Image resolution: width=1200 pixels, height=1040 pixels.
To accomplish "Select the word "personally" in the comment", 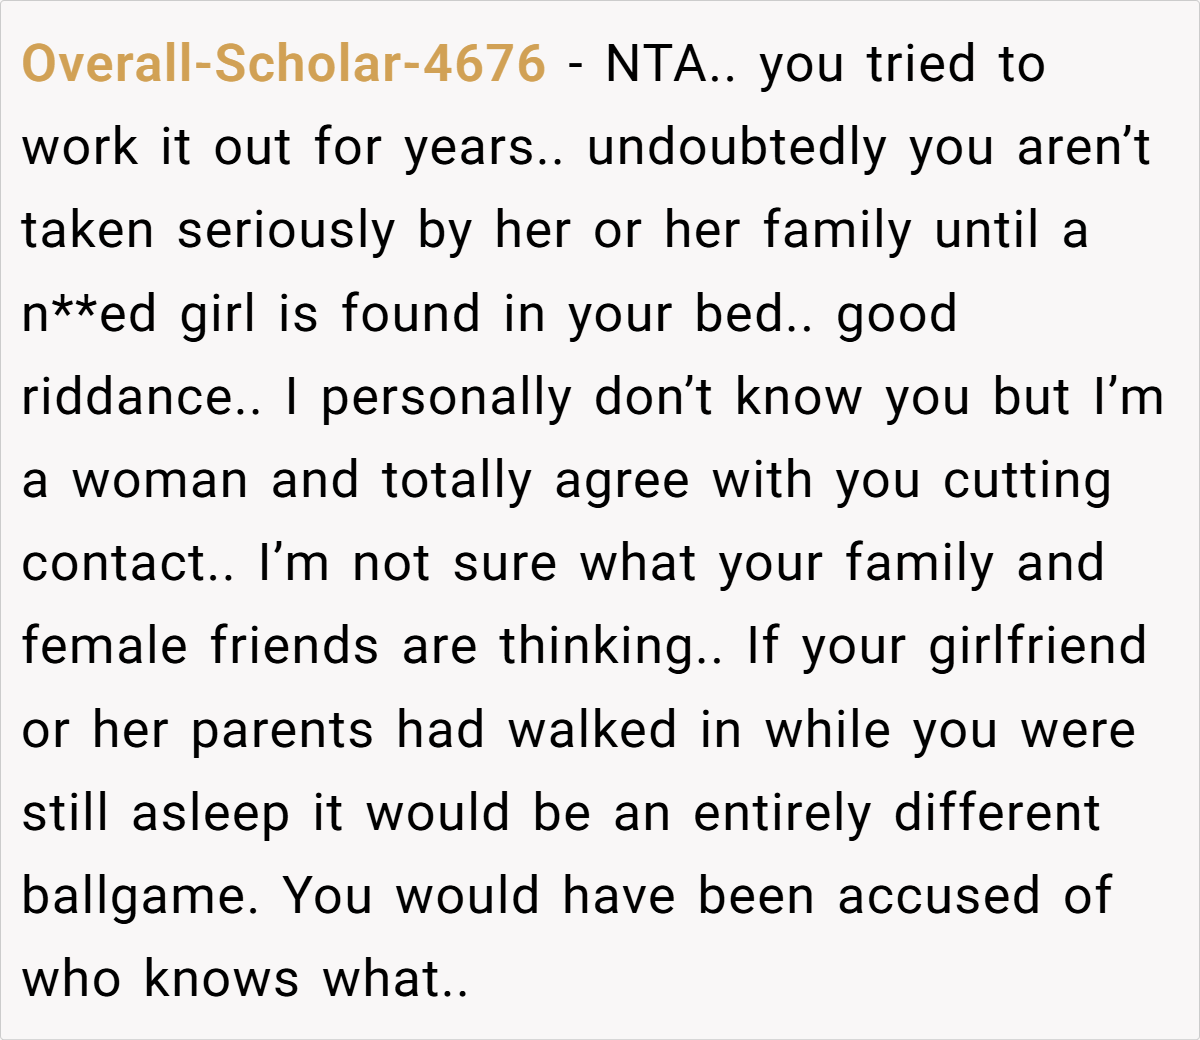I will pos(447,399).
